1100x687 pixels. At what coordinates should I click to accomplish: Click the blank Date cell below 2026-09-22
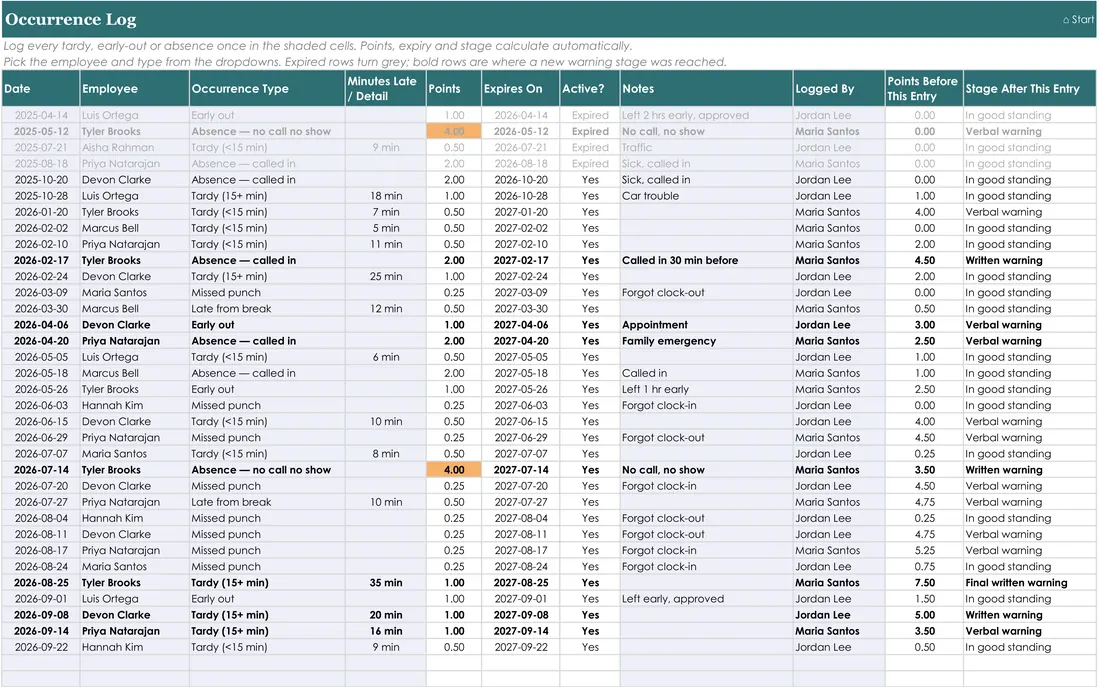coord(41,664)
